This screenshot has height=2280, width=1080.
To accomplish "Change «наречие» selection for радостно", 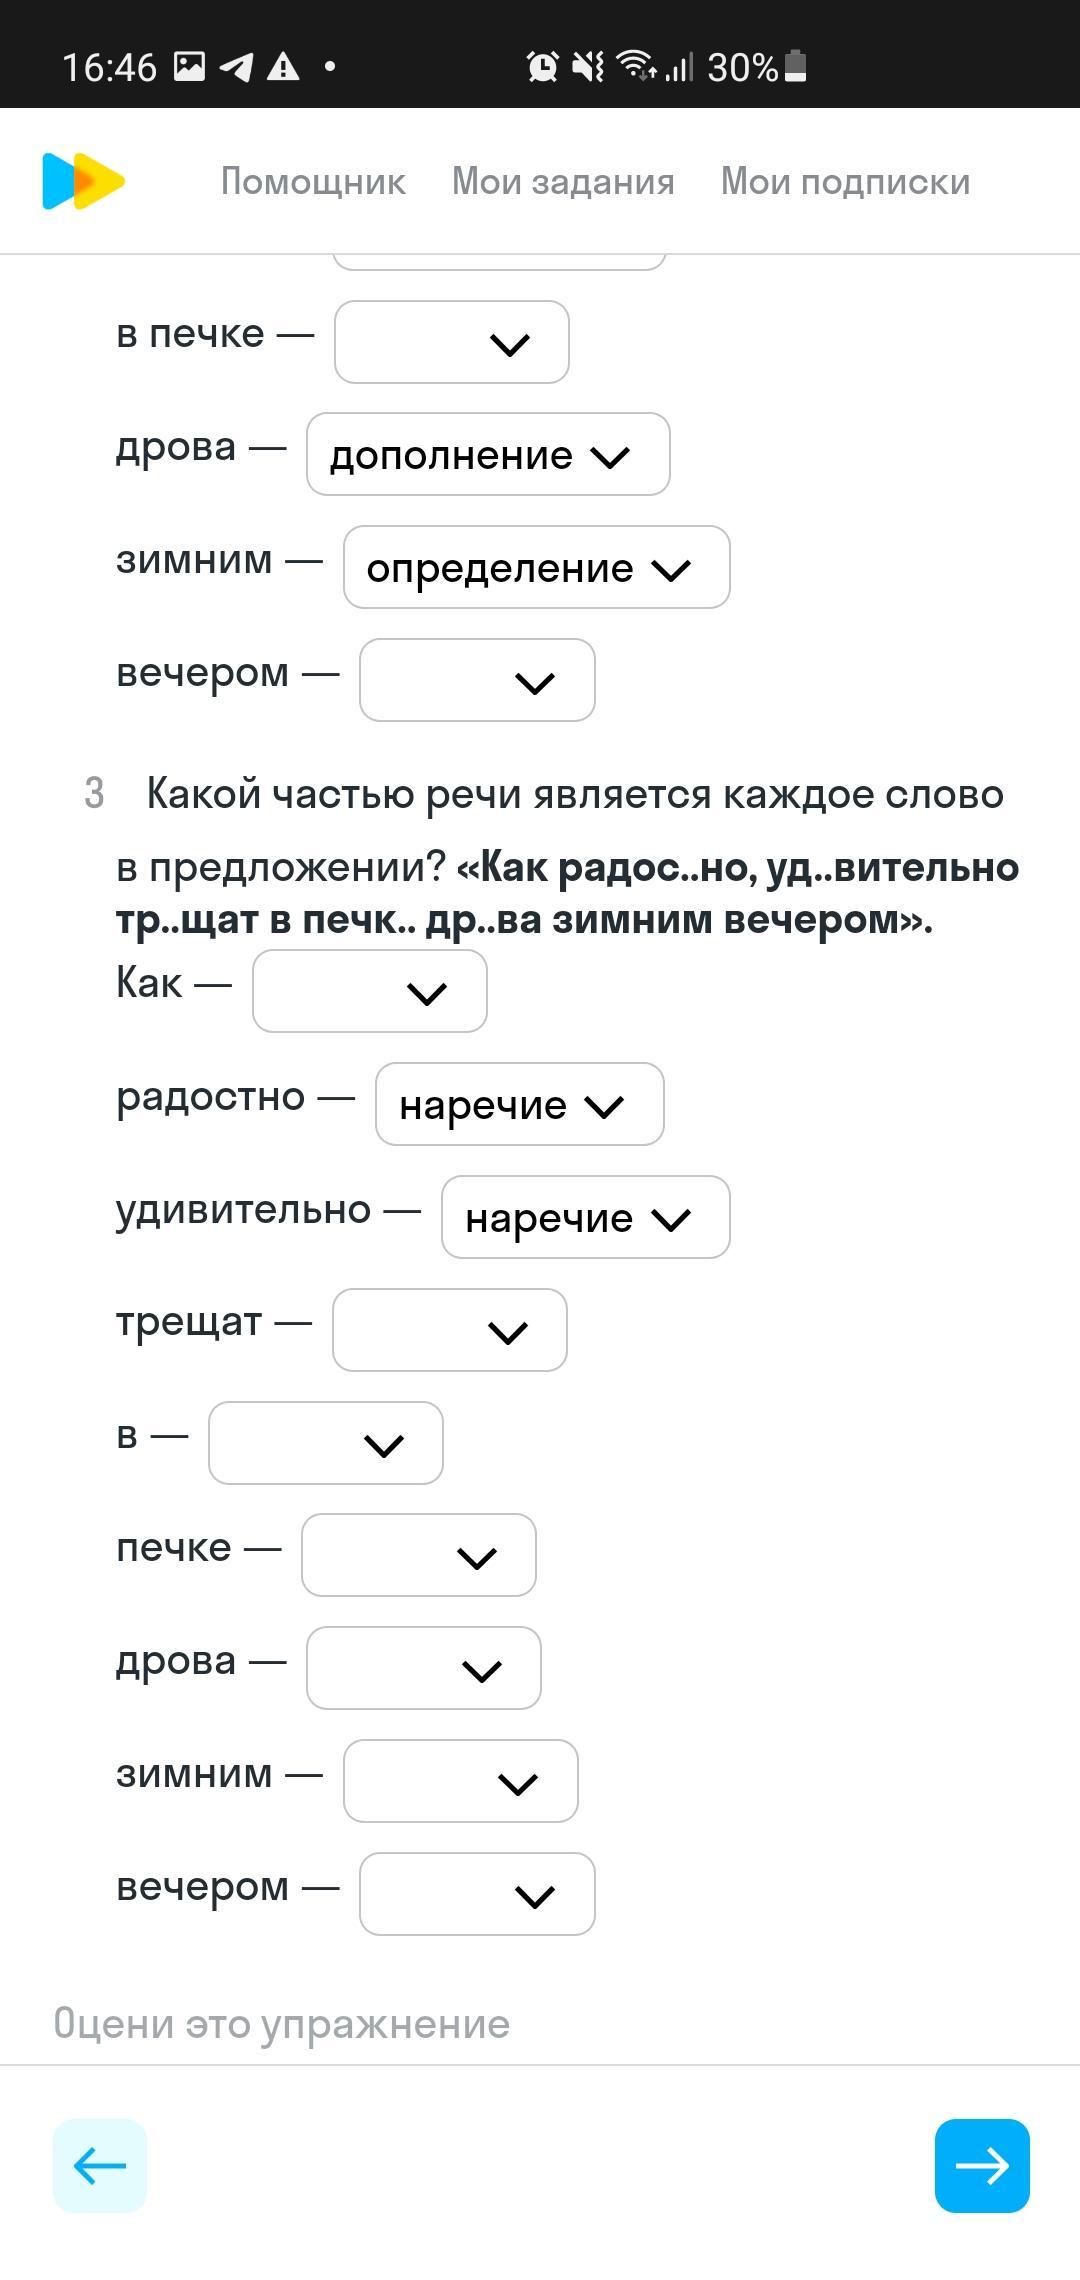I will [519, 1104].
